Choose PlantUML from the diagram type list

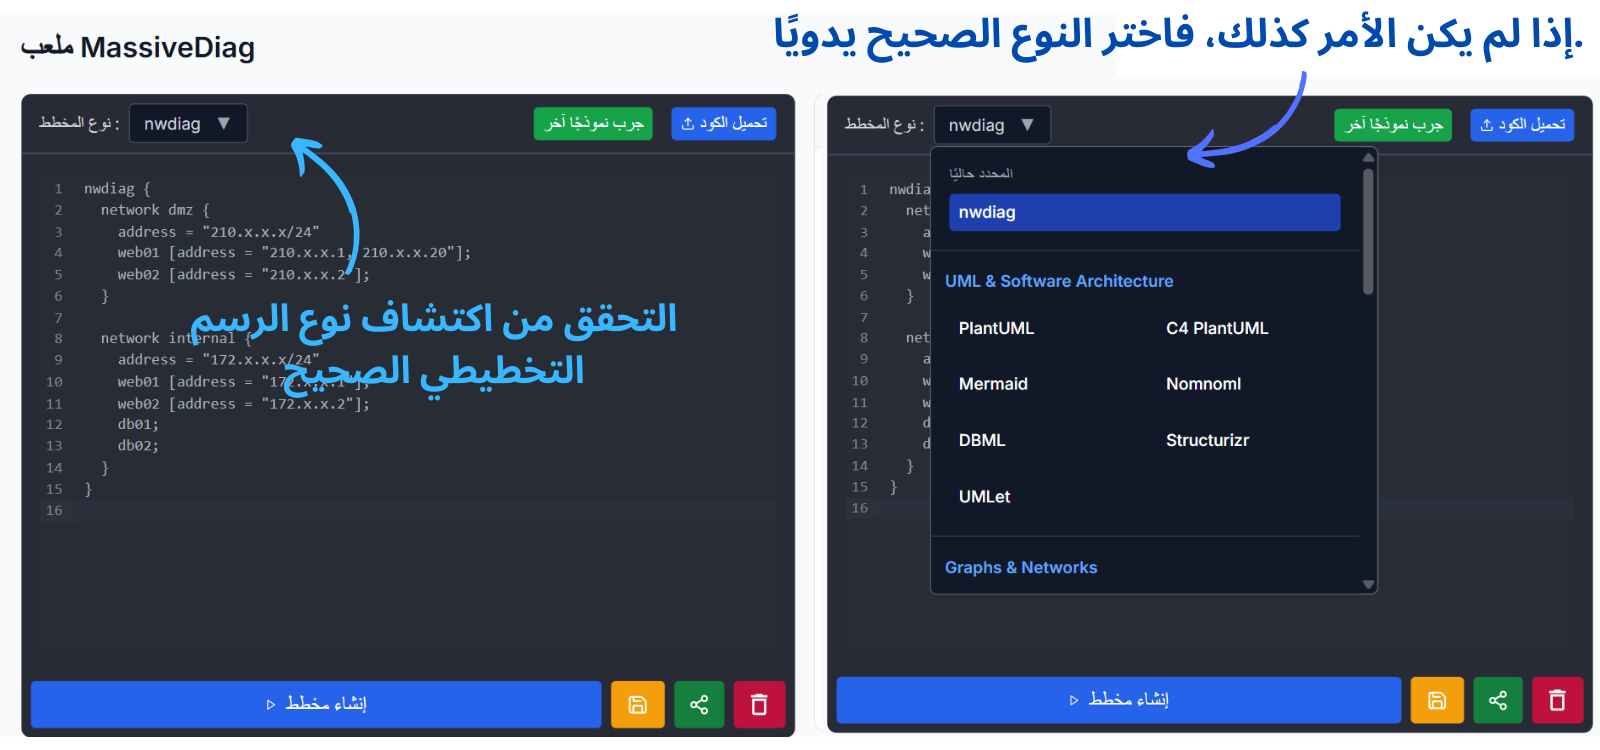[x=996, y=328]
